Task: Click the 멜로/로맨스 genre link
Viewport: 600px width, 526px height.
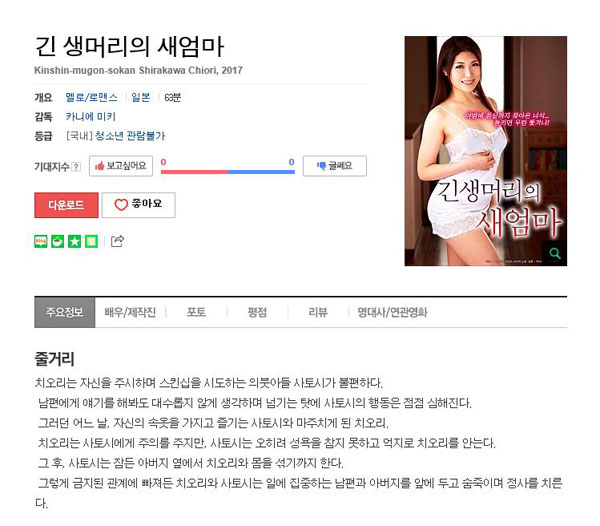Action: (x=91, y=98)
